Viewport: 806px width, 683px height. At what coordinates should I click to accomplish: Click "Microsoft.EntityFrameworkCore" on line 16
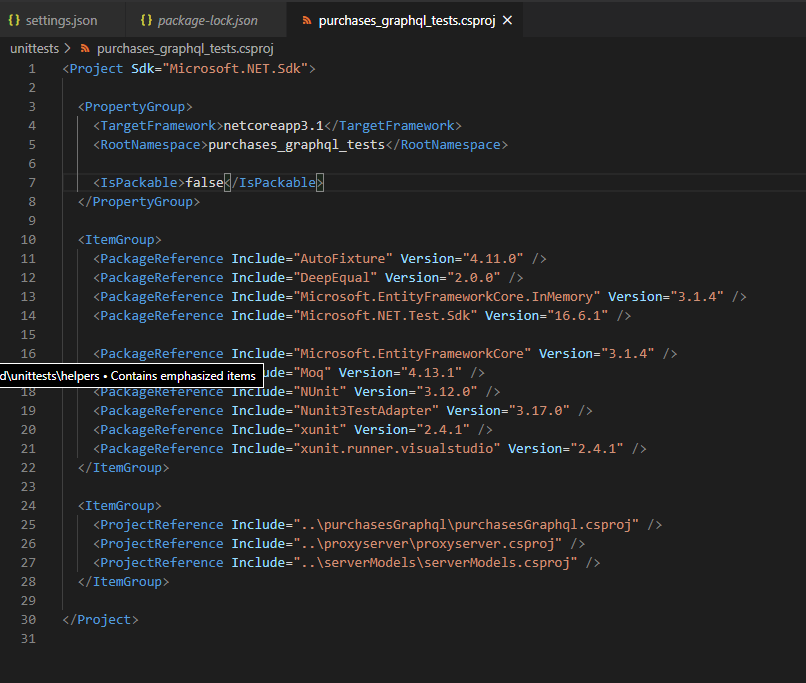412,354
